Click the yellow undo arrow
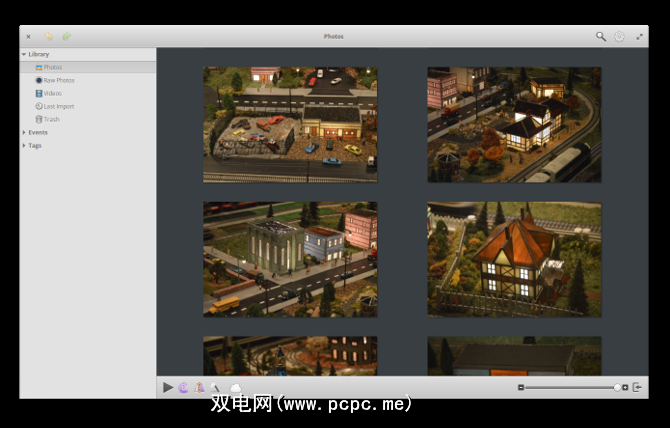 click(49, 36)
